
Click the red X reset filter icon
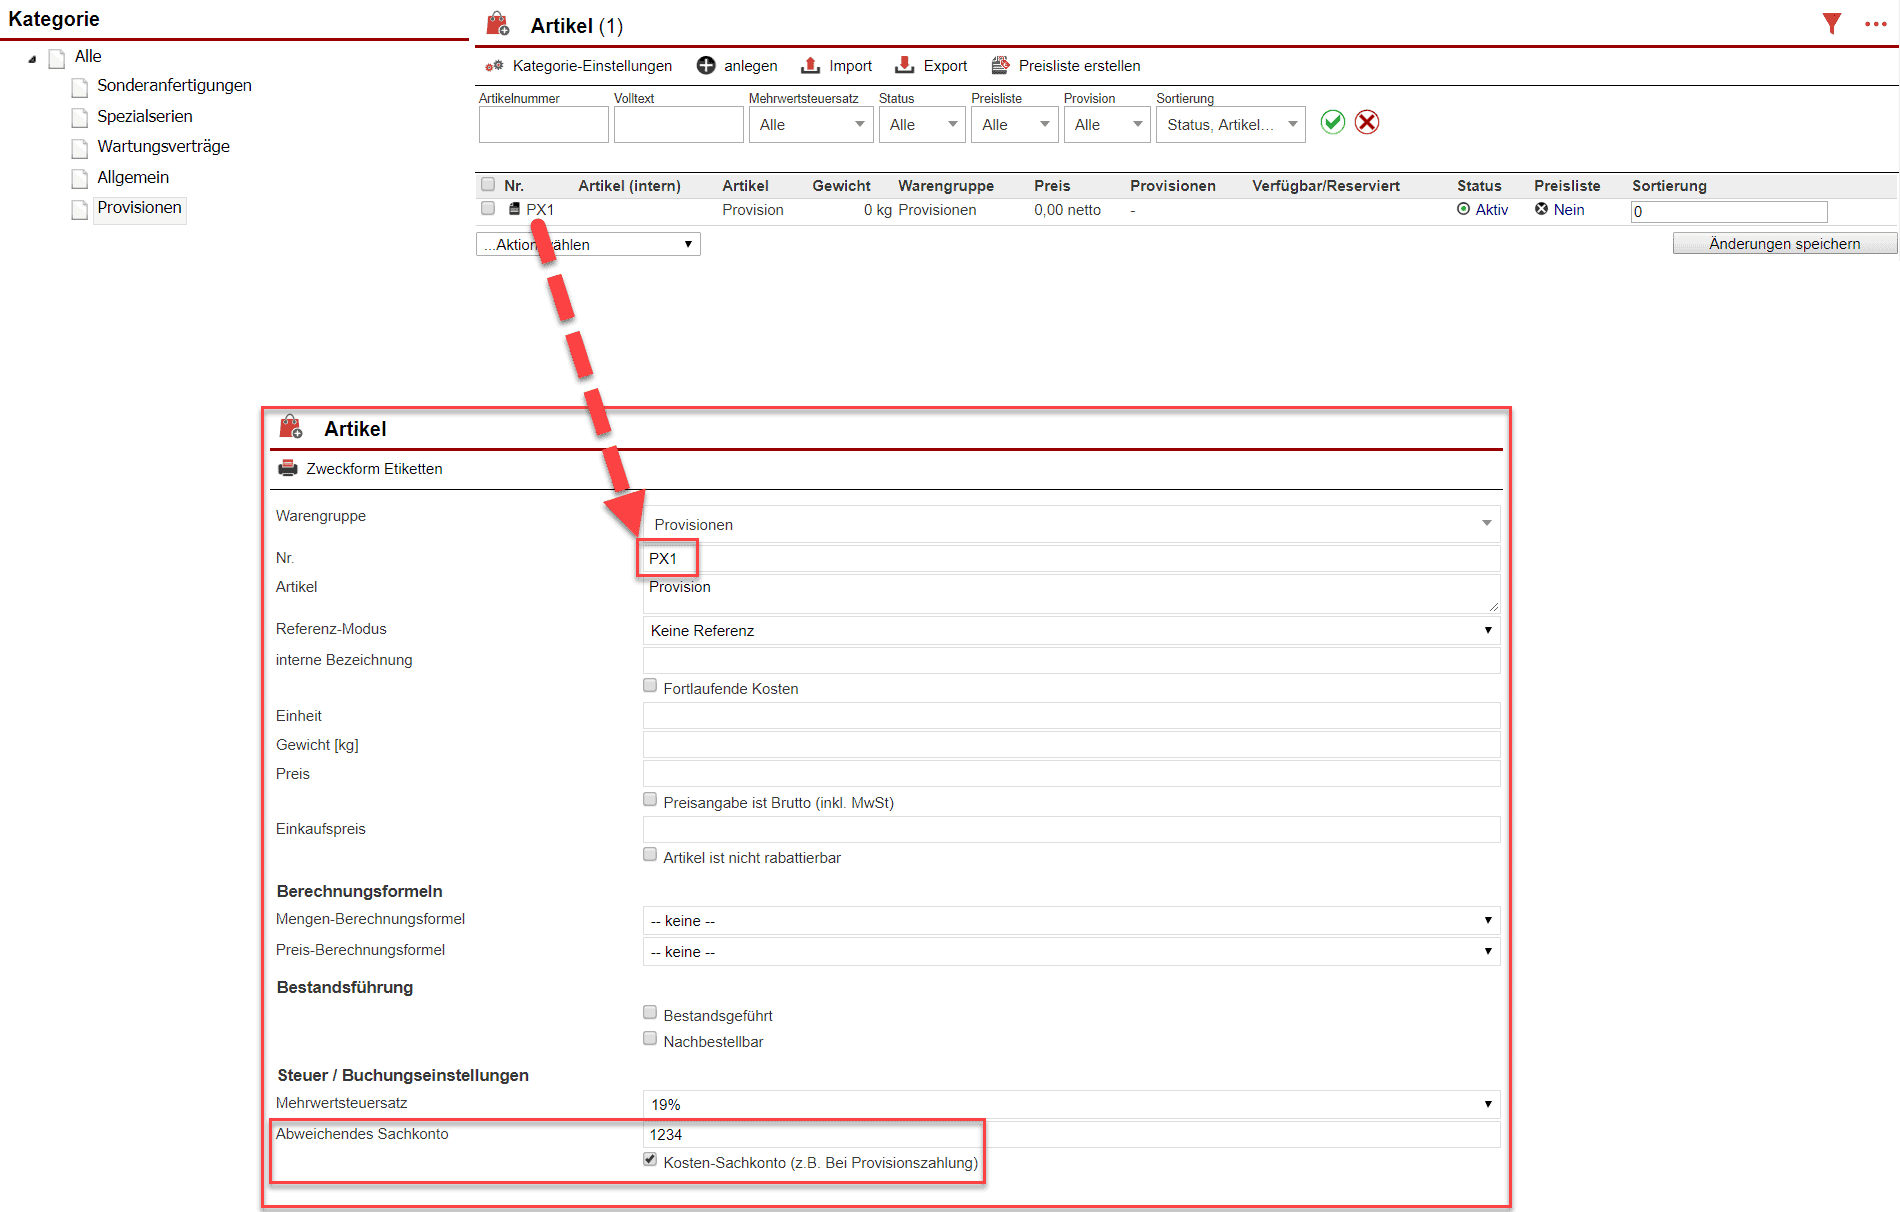click(1366, 122)
